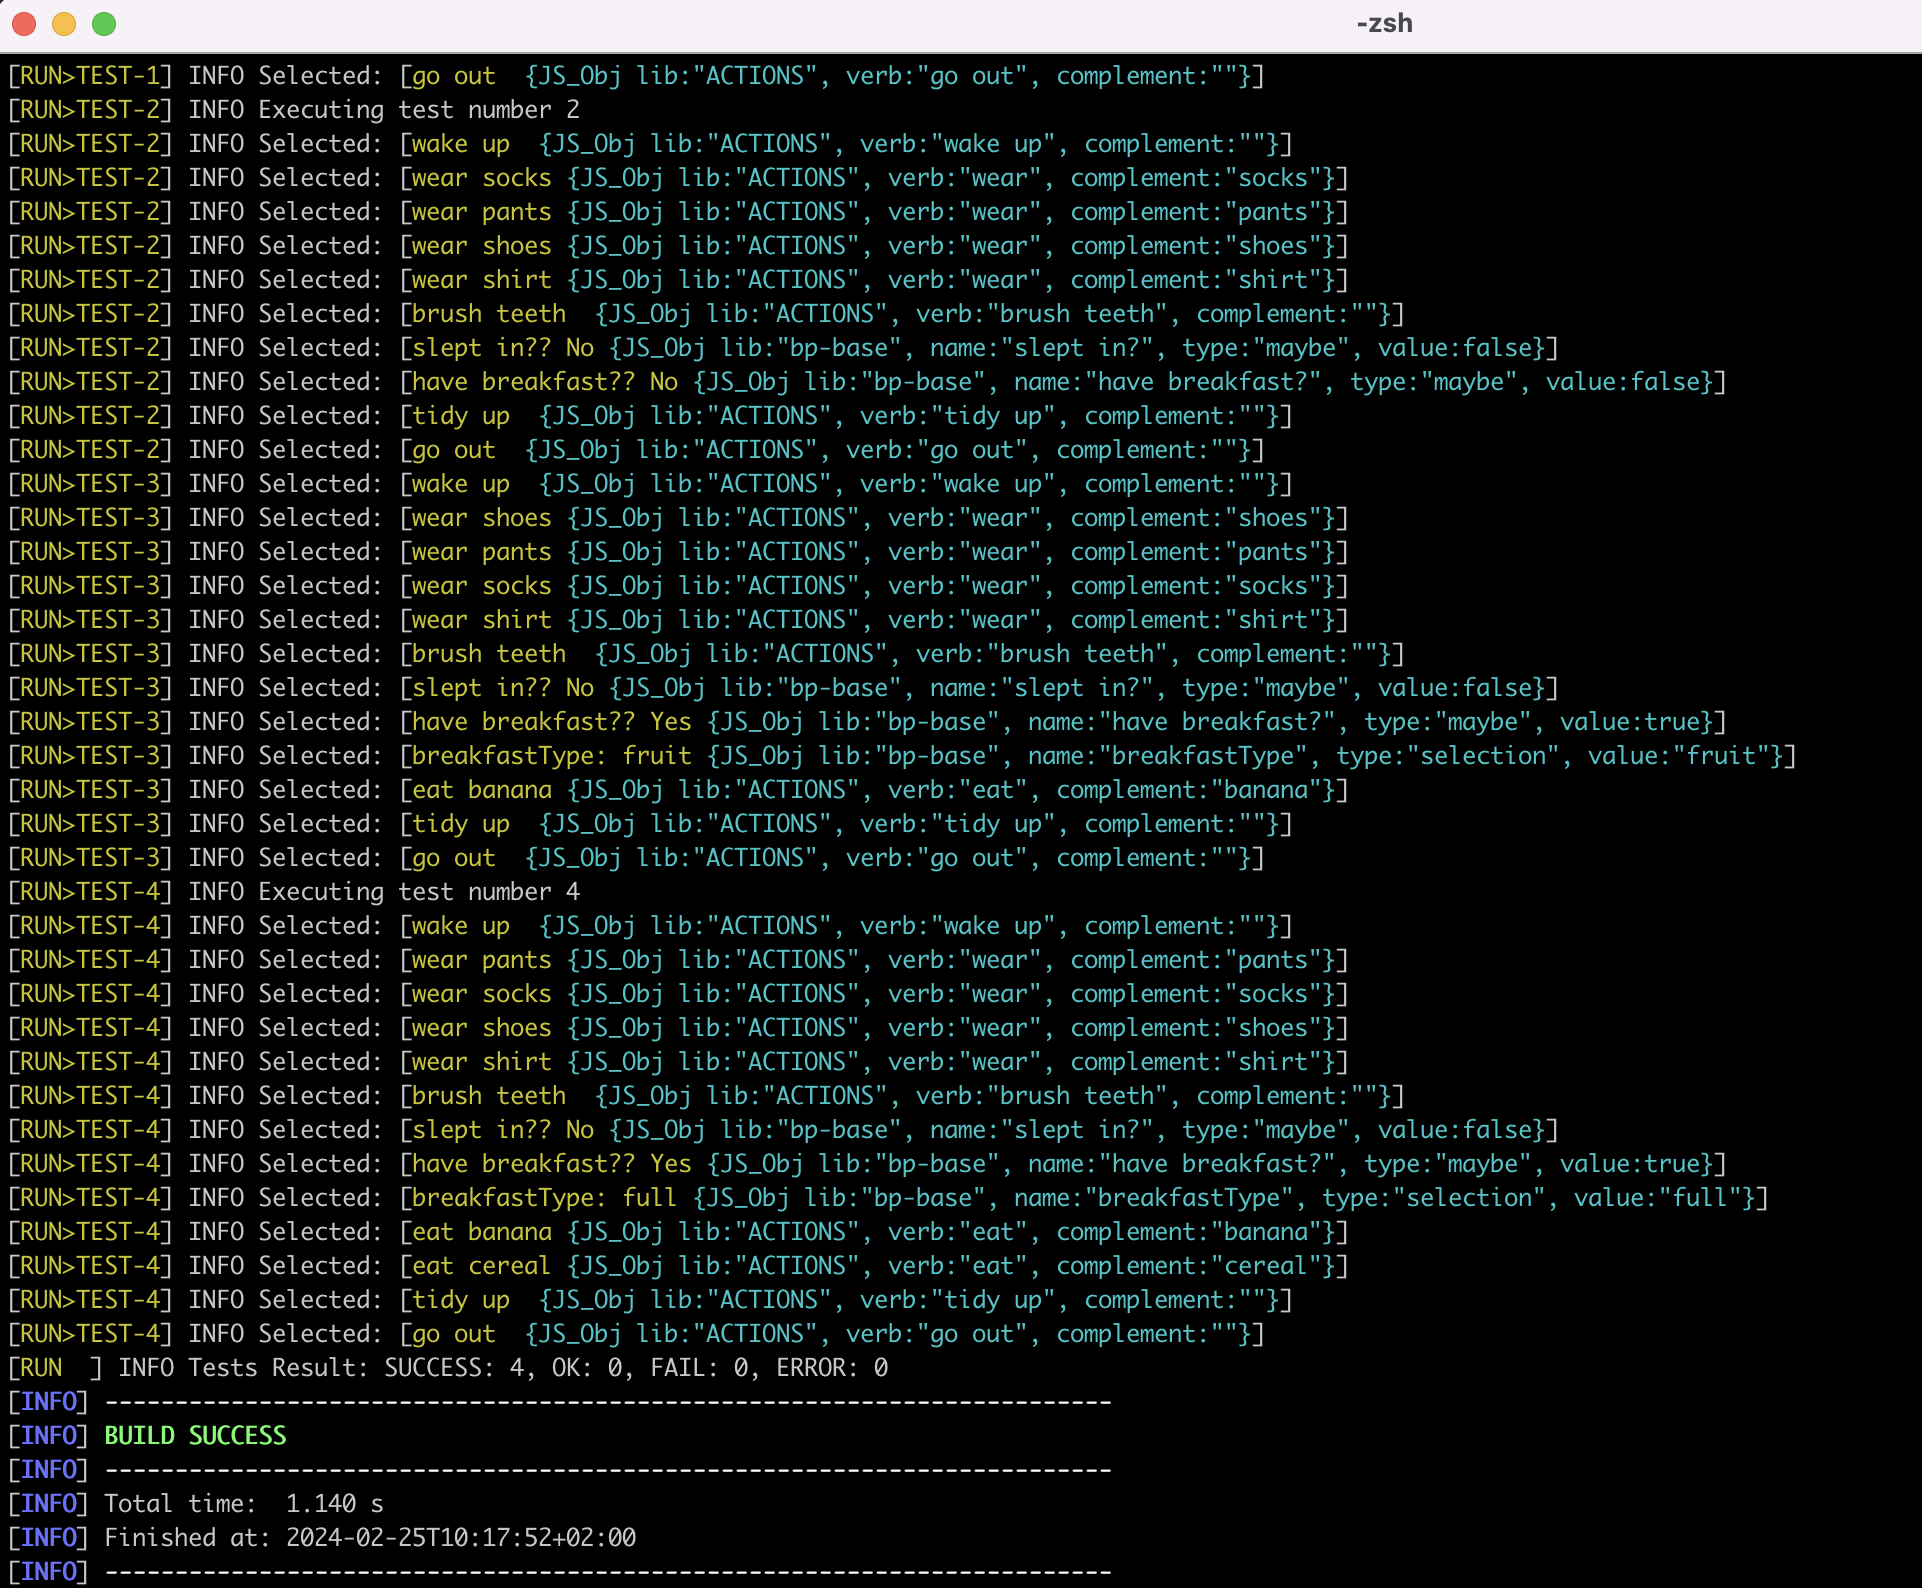Click TEST-4 'eat cereal' line
The height and width of the screenshot is (1588, 1922).
coord(679,1266)
